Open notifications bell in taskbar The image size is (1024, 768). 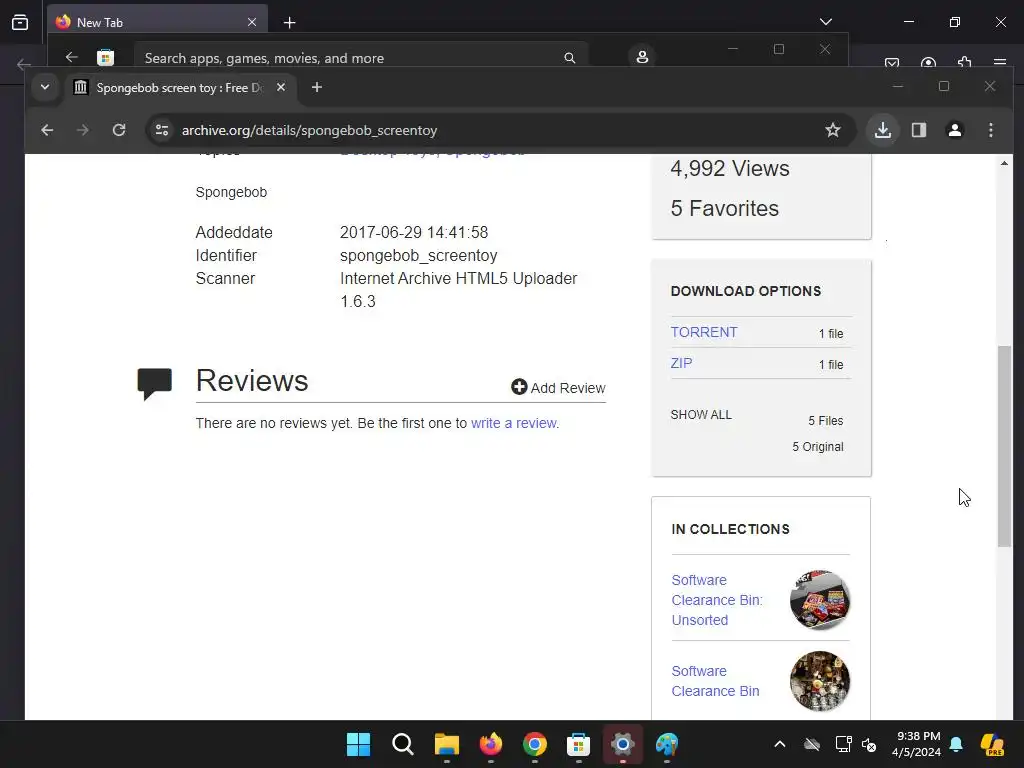pyautogui.click(x=956, y=744)
